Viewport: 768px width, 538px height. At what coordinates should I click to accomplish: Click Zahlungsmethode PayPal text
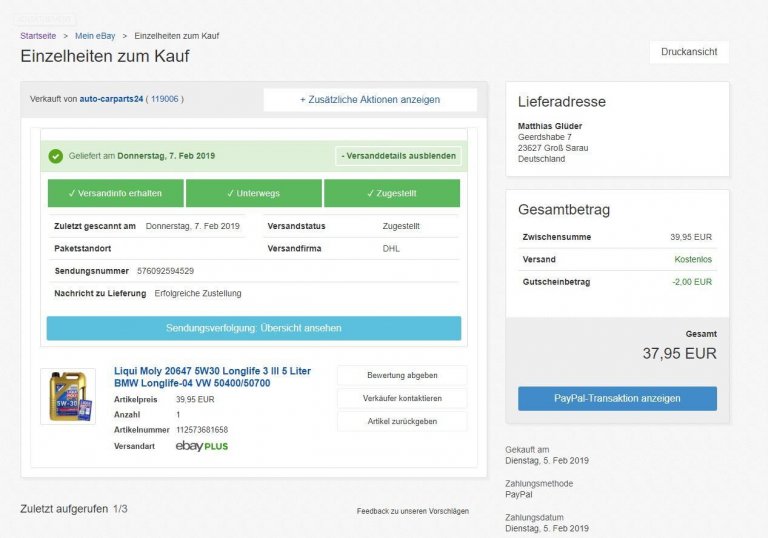coord(519,494)
